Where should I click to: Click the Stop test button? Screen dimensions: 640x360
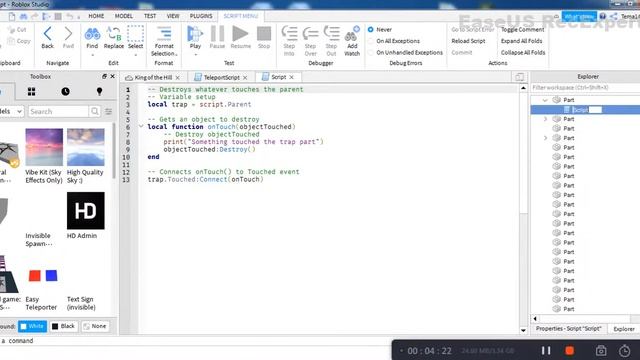coord(264,33)
